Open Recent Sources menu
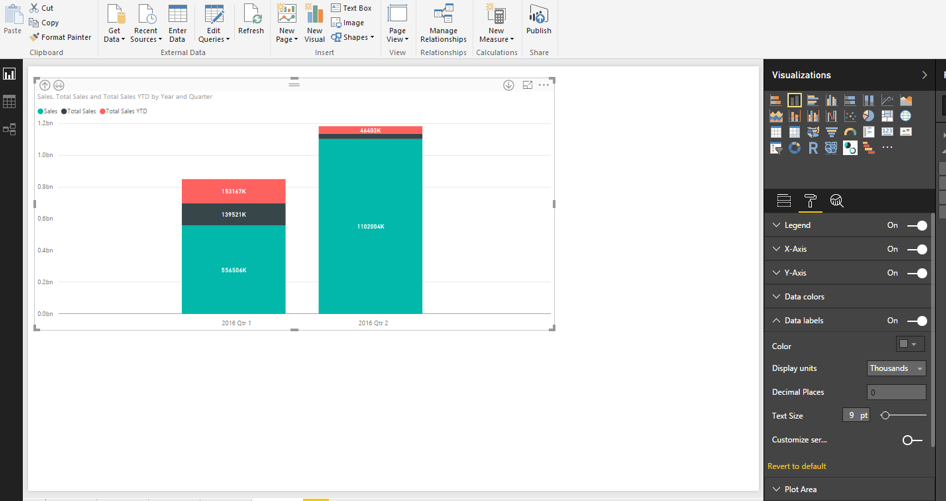 point(146,23)
